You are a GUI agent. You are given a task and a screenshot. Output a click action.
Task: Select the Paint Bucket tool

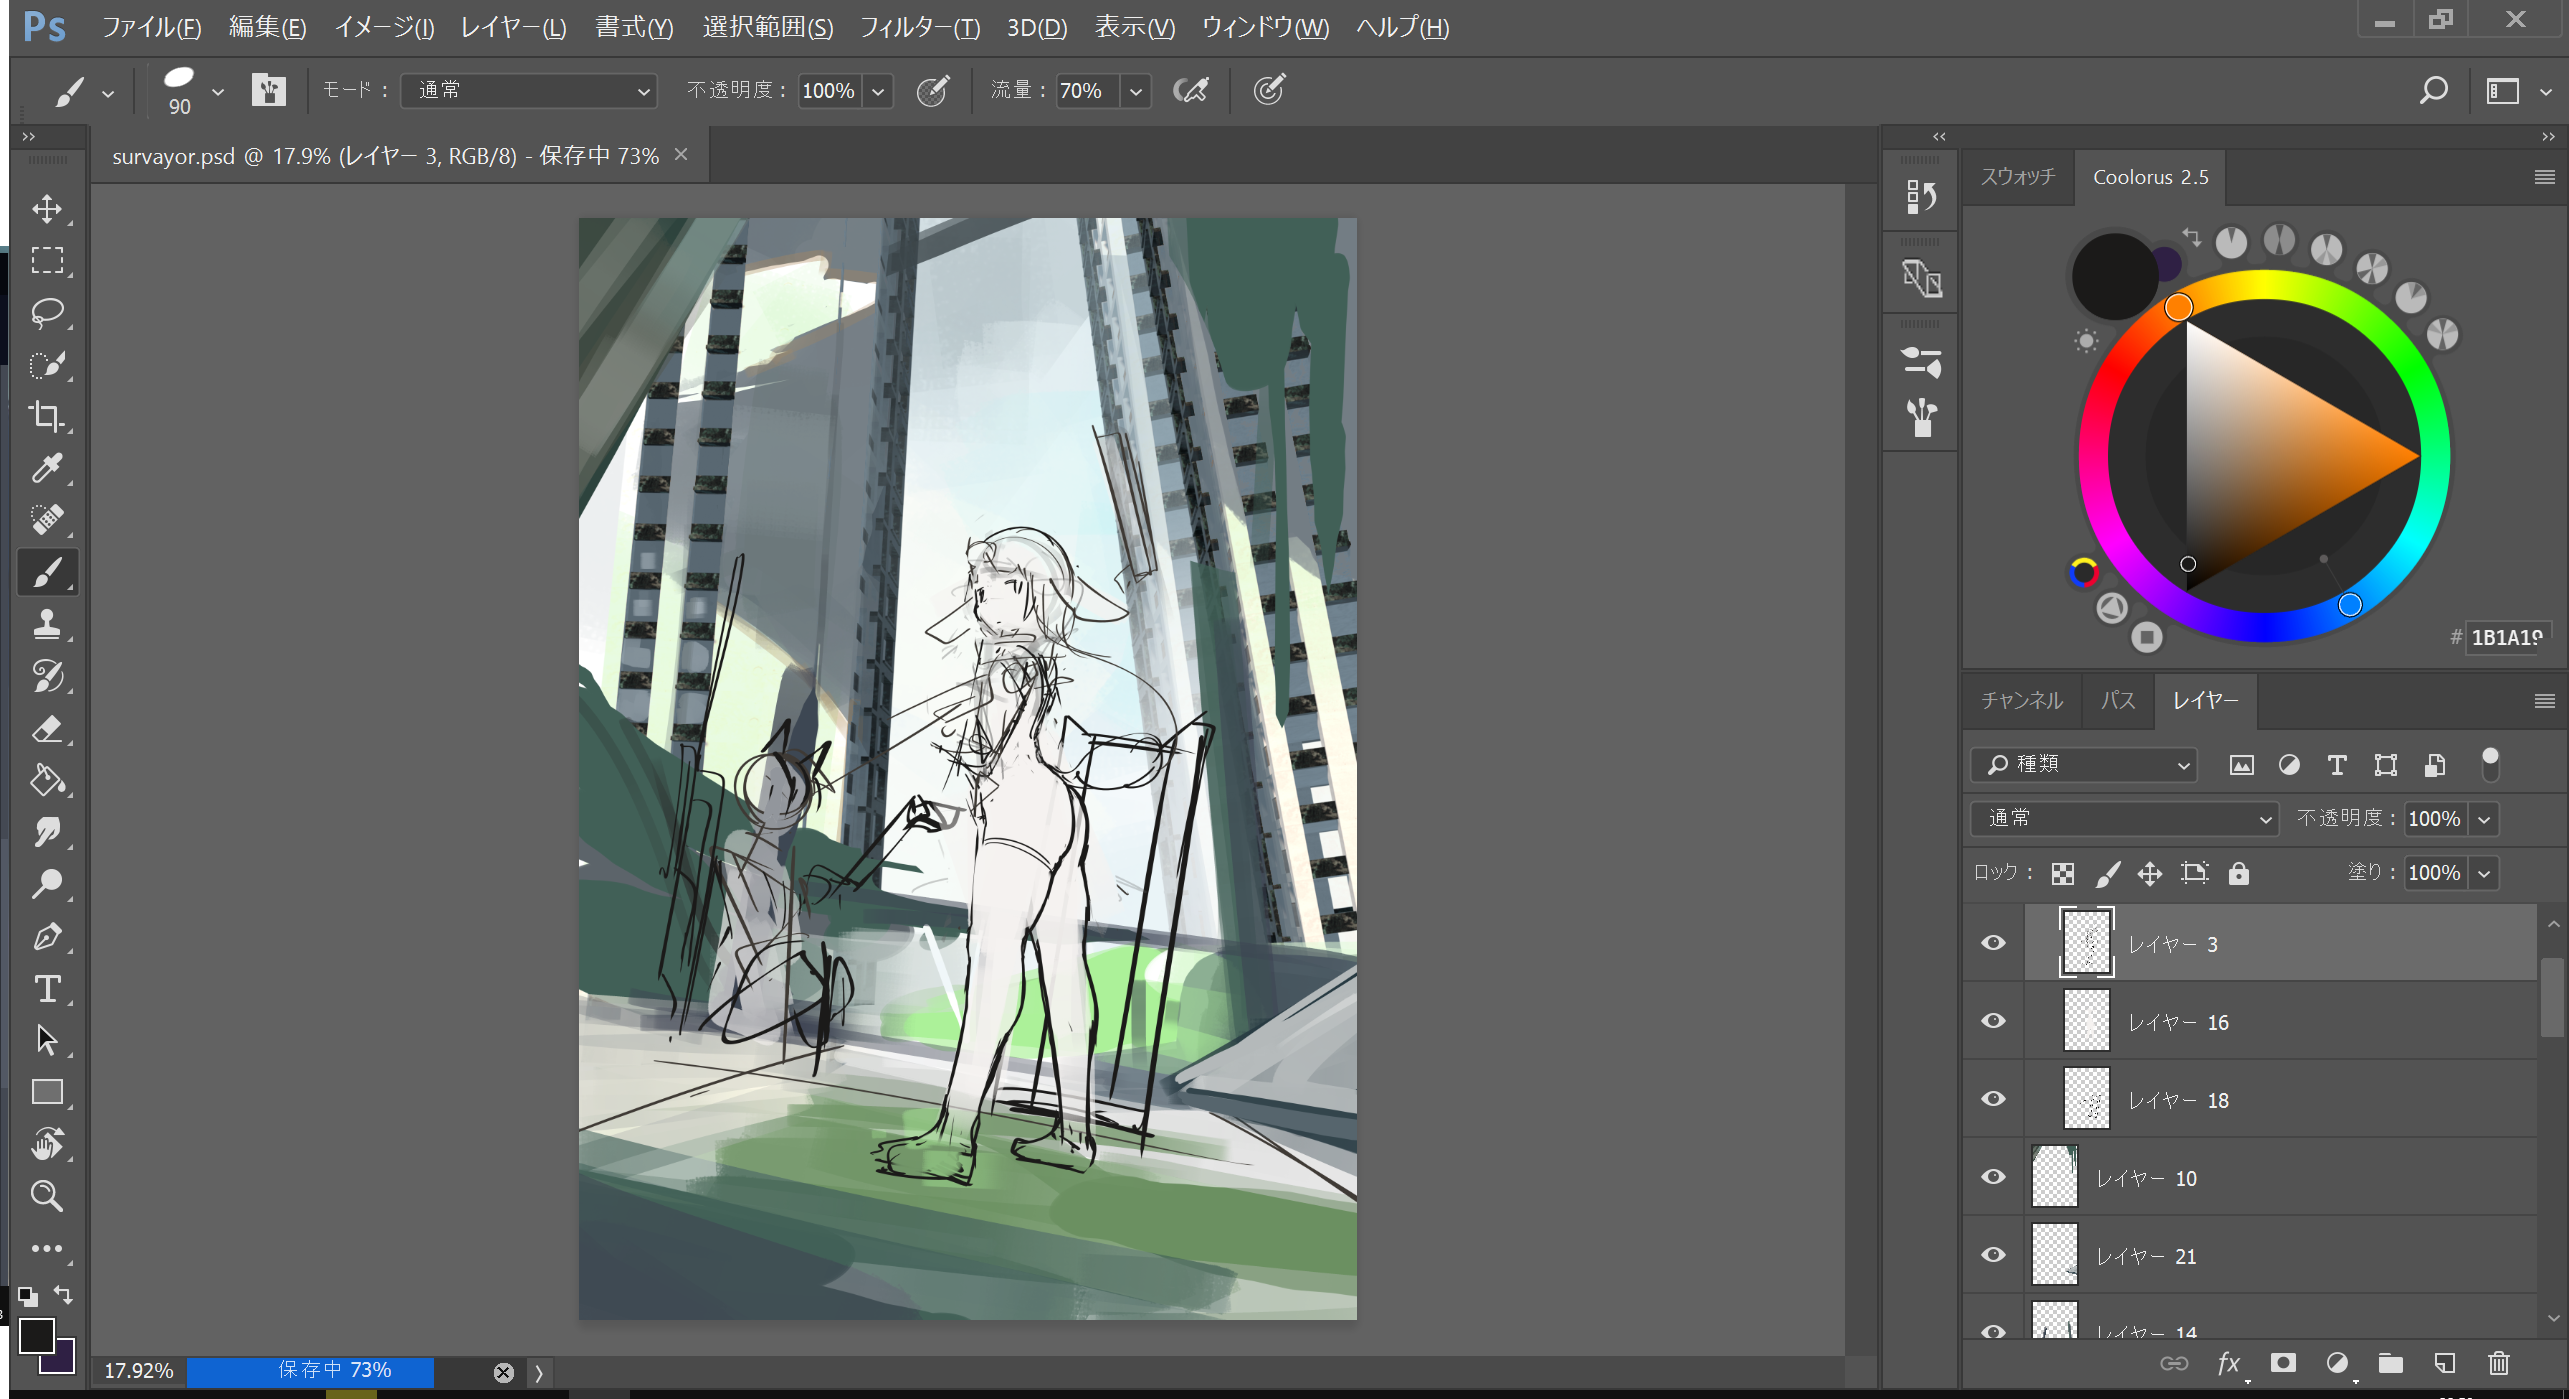point(47,780)
